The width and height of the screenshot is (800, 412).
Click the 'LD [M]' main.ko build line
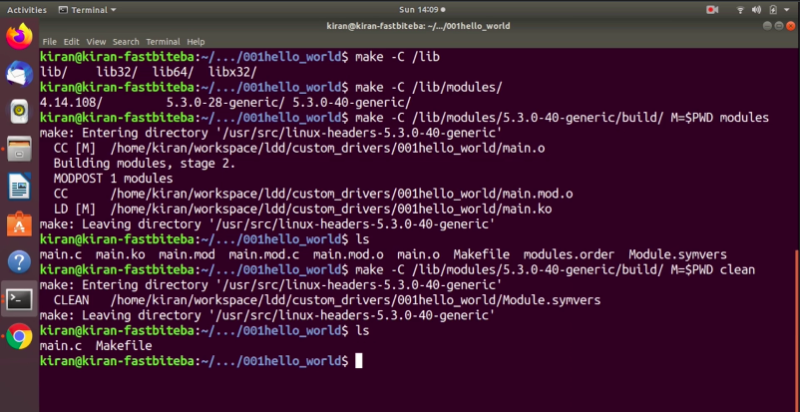point(303,209)
